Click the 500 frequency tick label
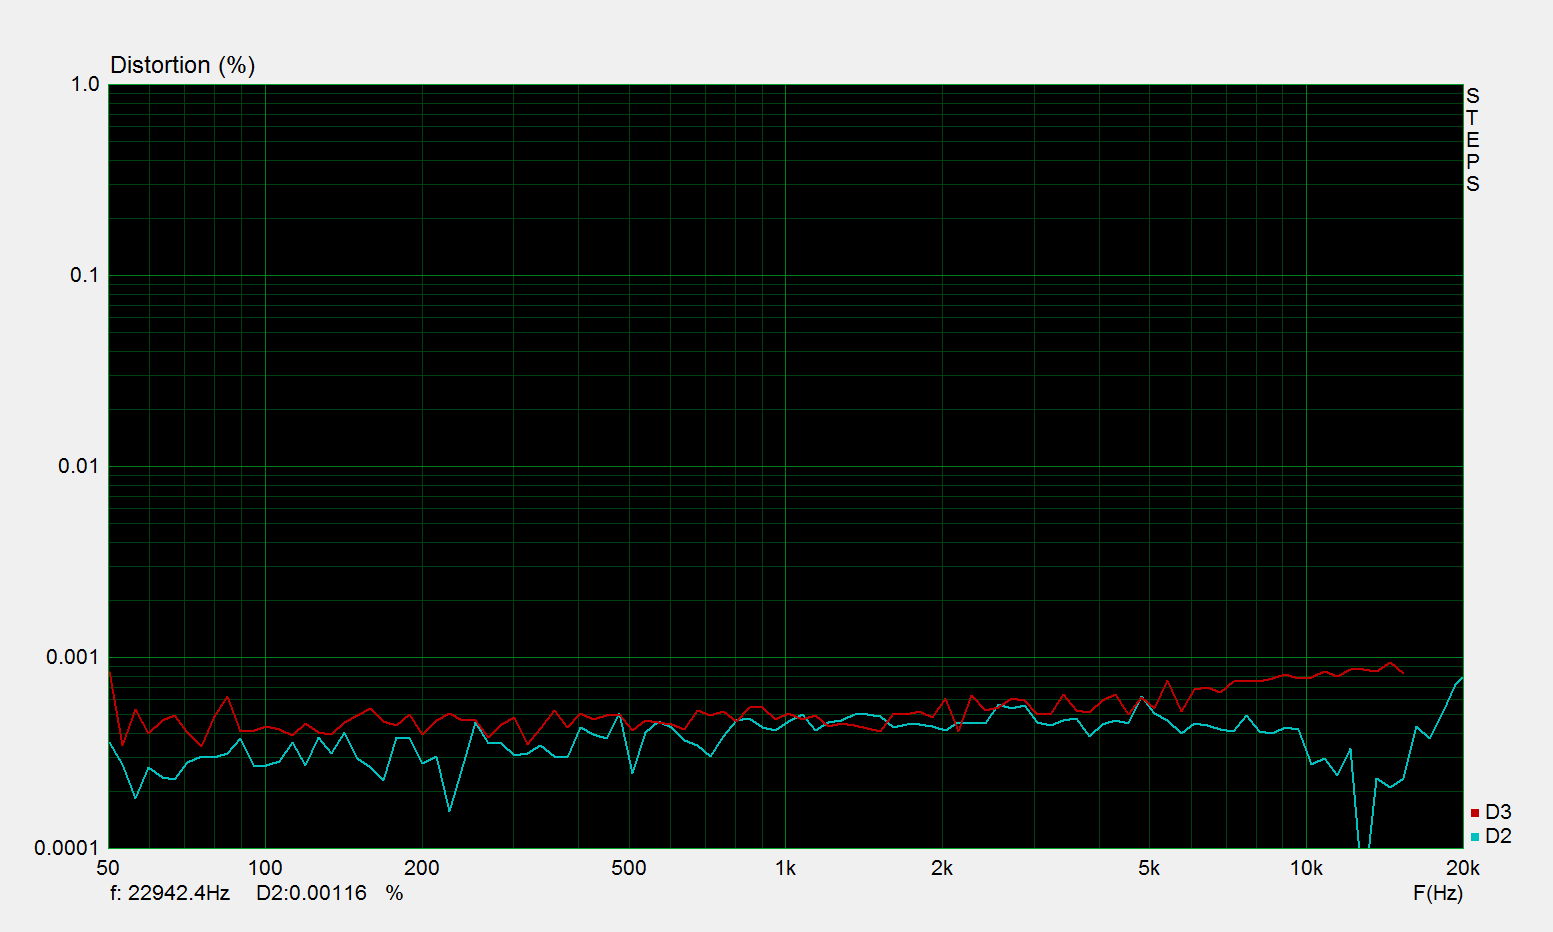This screenshot has width=1553, height=932. click(x=629, y=868)
